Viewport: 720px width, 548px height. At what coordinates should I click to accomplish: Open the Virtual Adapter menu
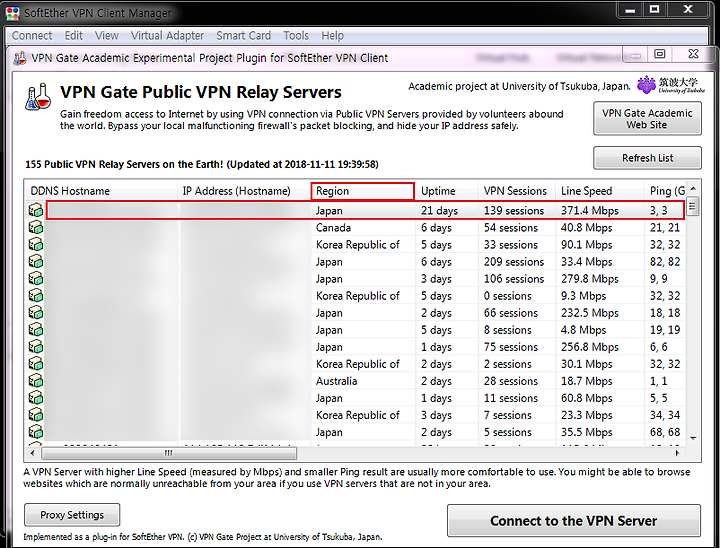click(x=167, y=35)
